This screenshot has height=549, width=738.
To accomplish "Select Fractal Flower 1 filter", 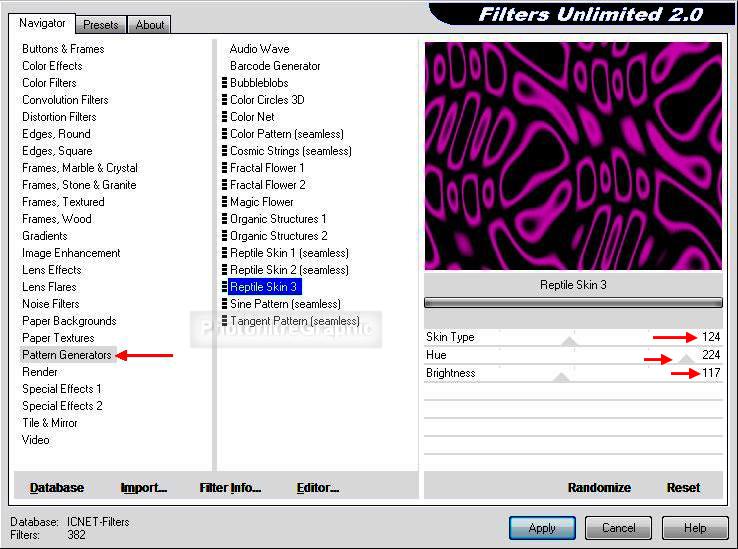I will [x=267, y=168].
